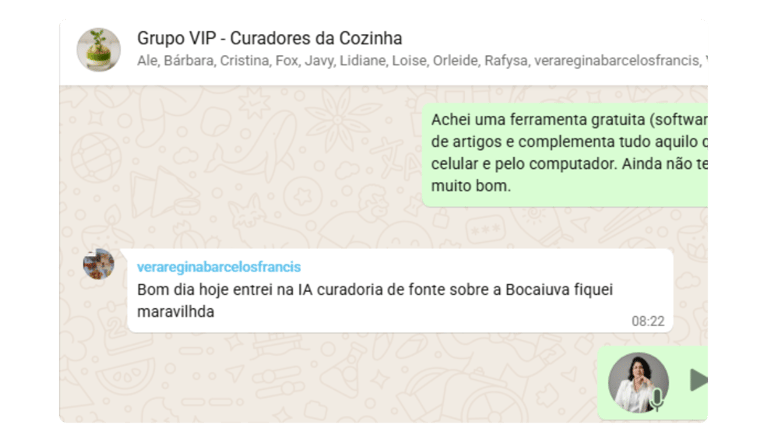Viewport: 768px width, 442px height.
Task: Open verareginabarcelosfrancis's small avatar beside the message
Action: pyautogui.click(x=98, y=264)
